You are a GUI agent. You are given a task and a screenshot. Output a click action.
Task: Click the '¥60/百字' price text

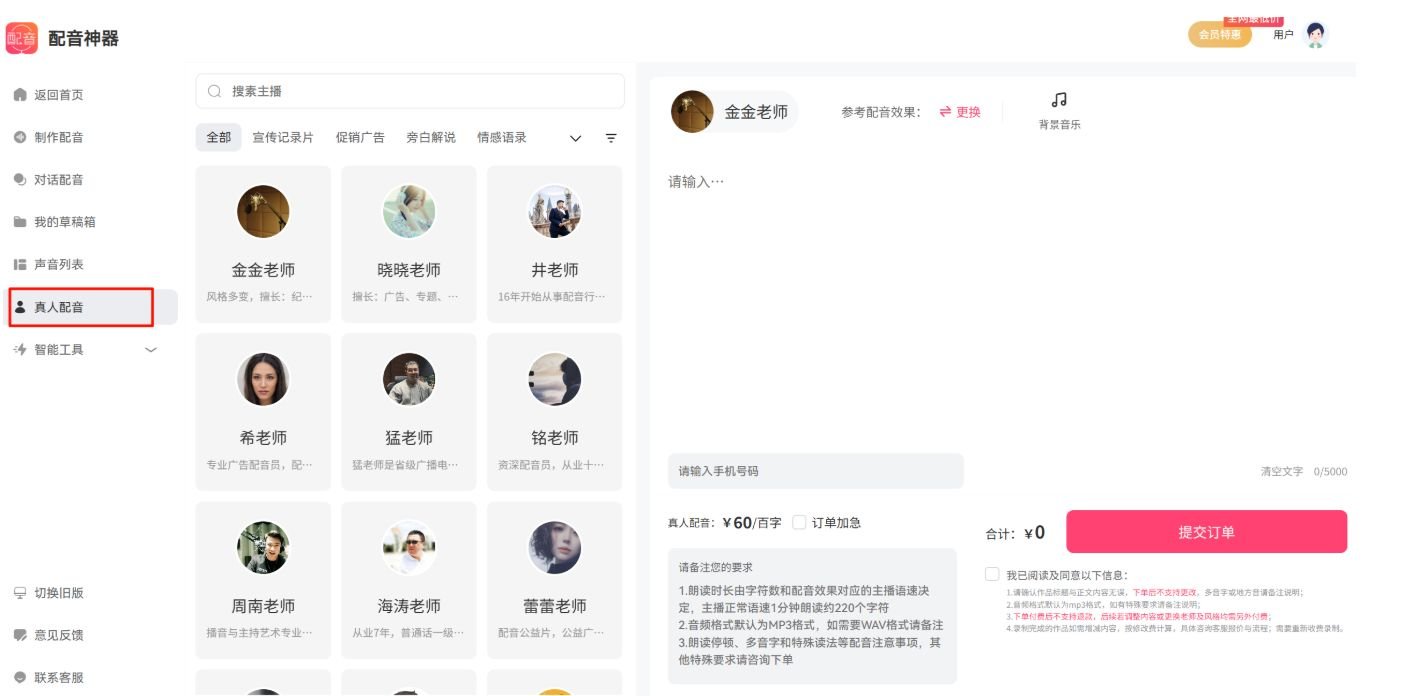[x=752, y=522]
